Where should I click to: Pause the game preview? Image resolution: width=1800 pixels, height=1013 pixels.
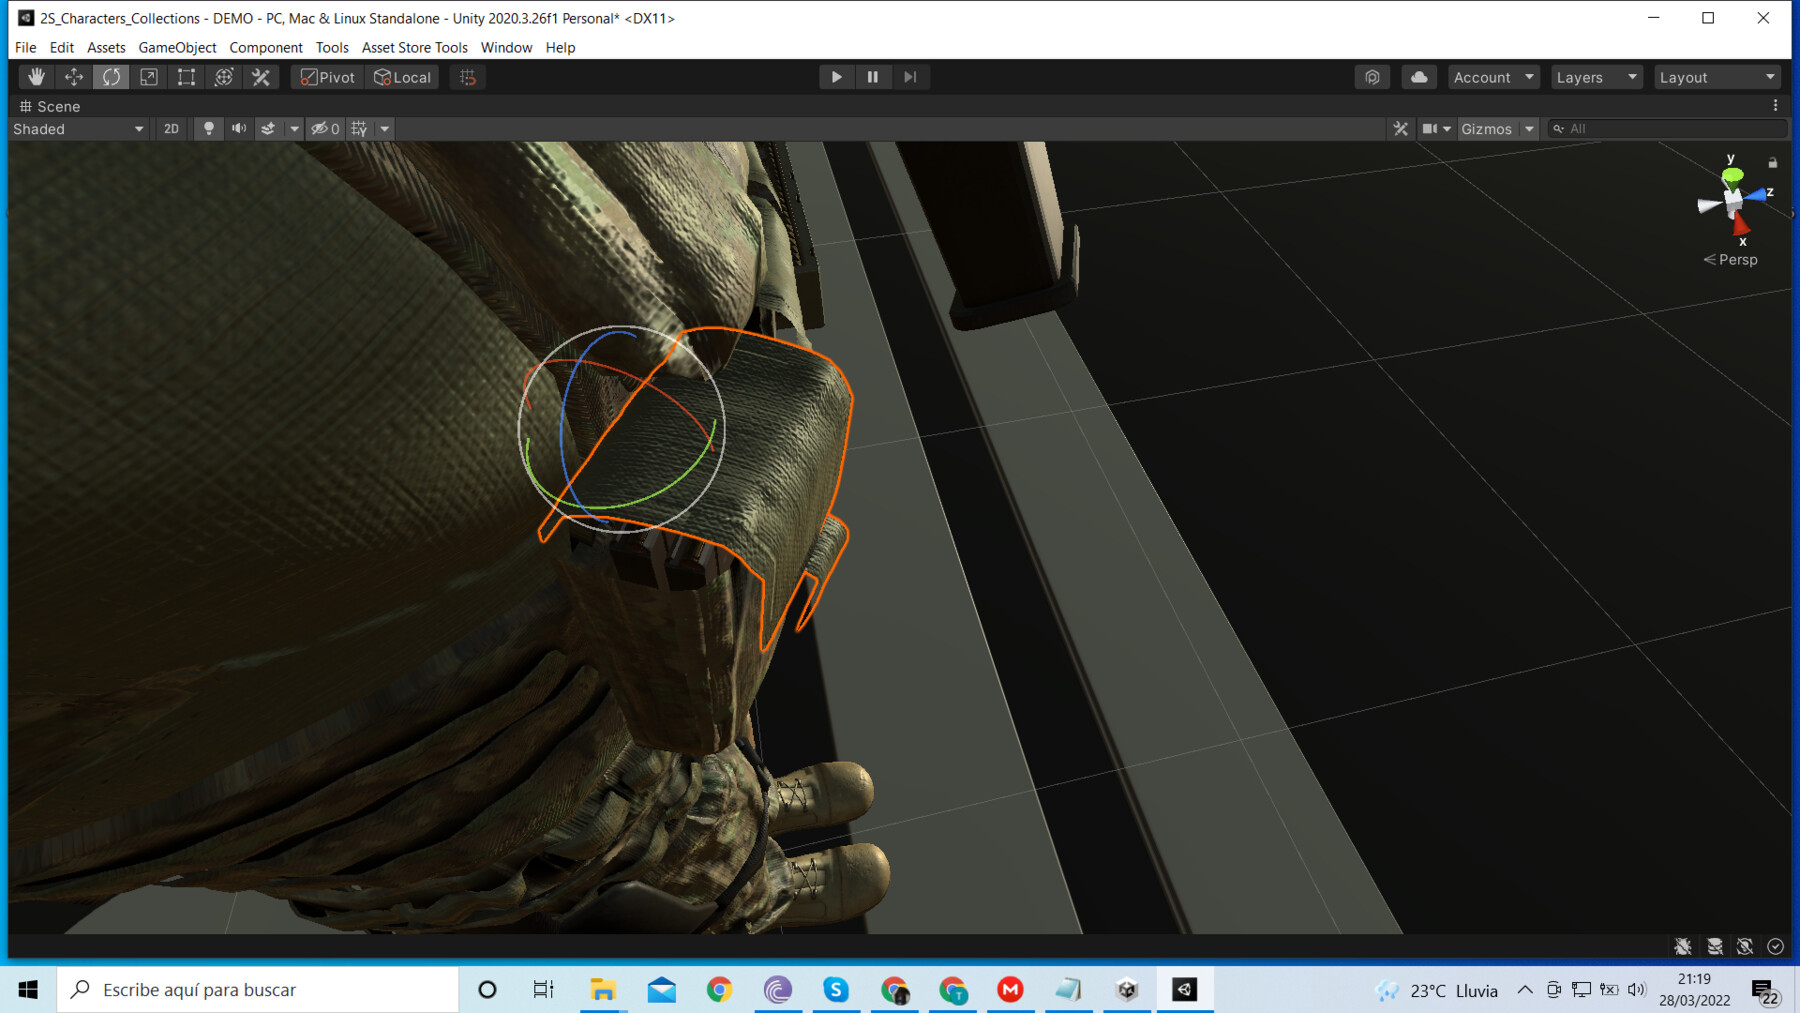(x=873, y=77)
